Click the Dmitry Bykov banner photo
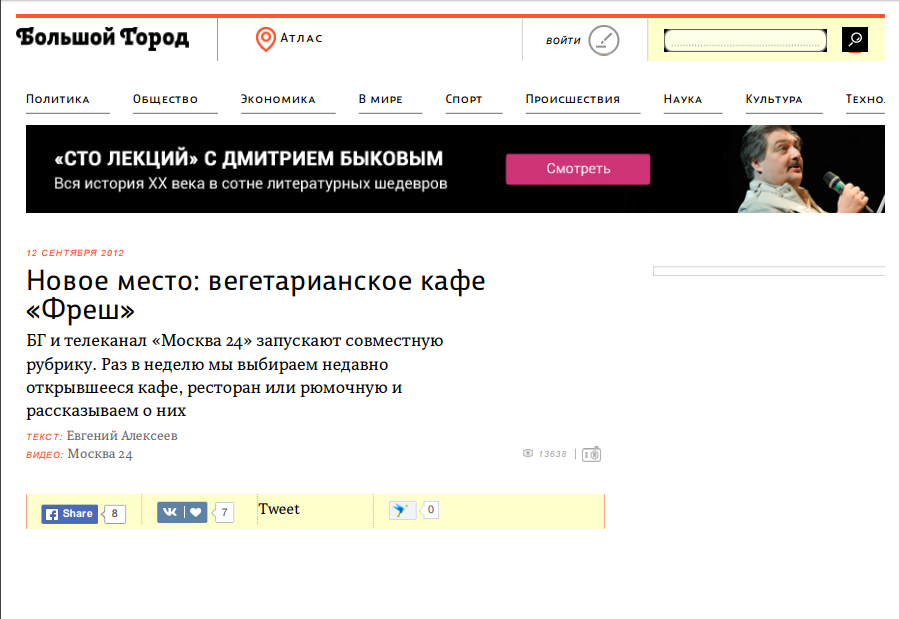899x619 pixels. tap(810, 169)
